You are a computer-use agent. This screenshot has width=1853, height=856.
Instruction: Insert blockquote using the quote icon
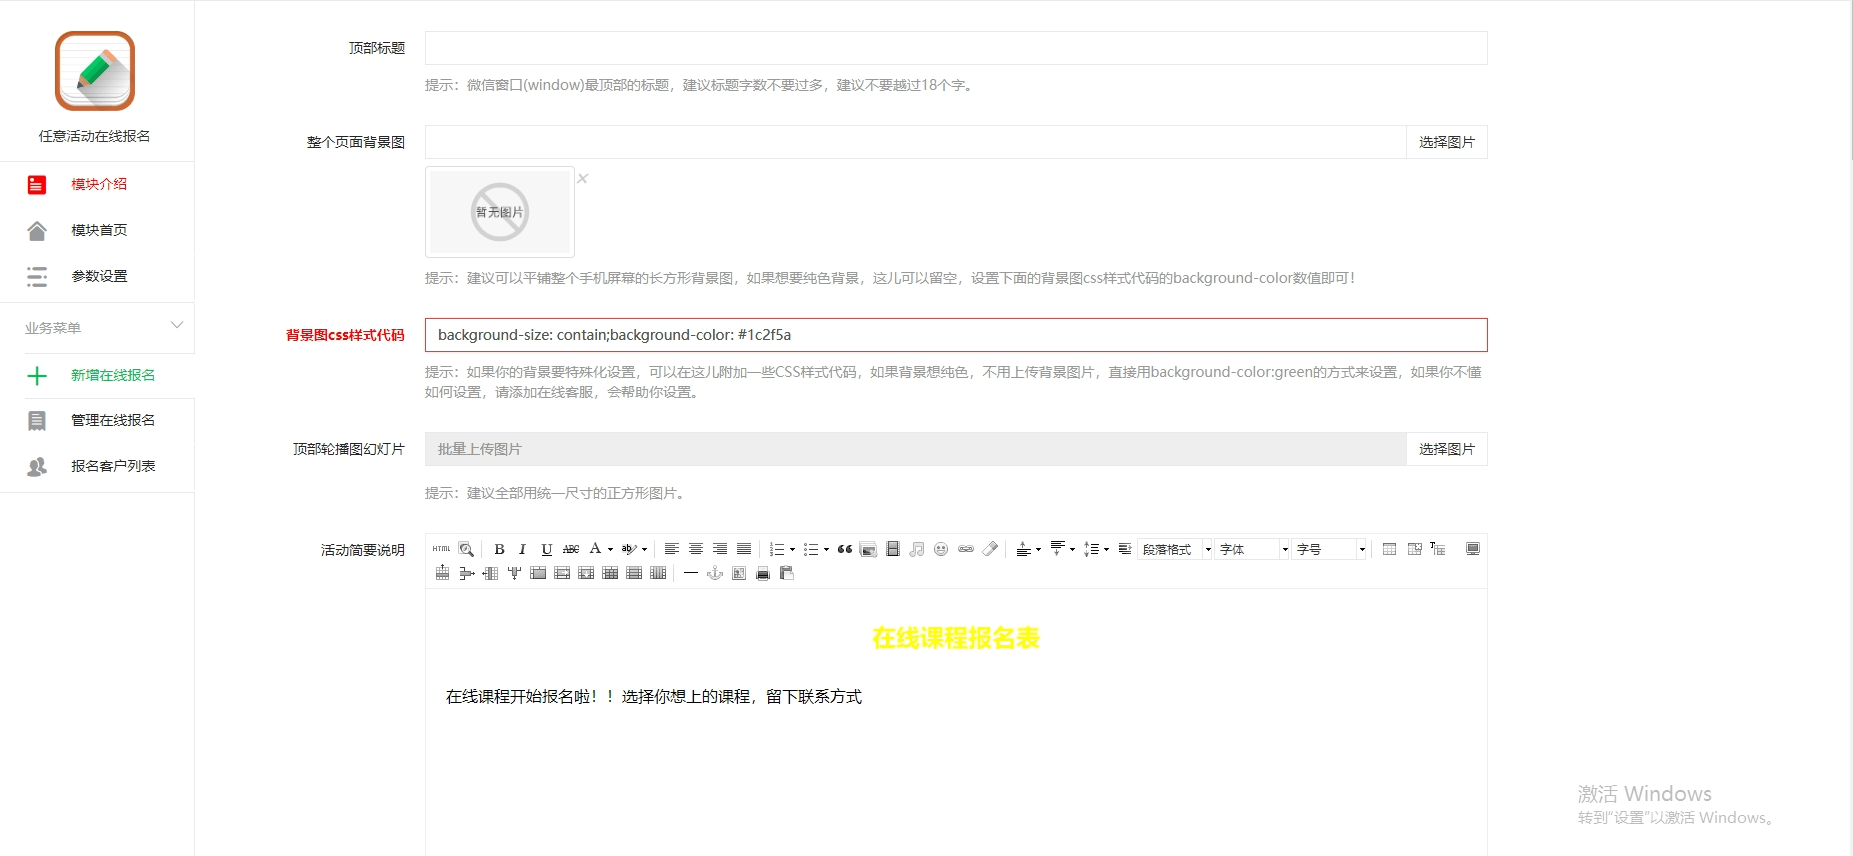click(845, 549)
